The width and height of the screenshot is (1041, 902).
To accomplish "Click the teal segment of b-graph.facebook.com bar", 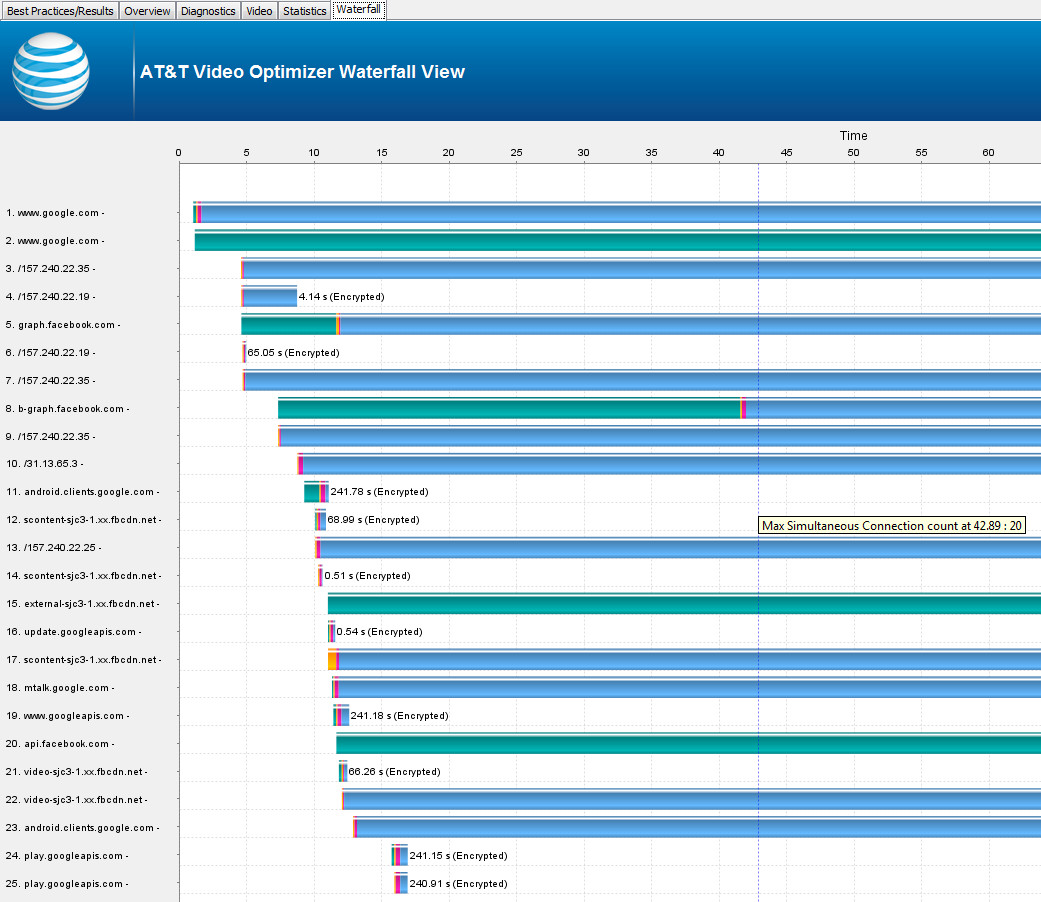I will click(x=509, y=410).
